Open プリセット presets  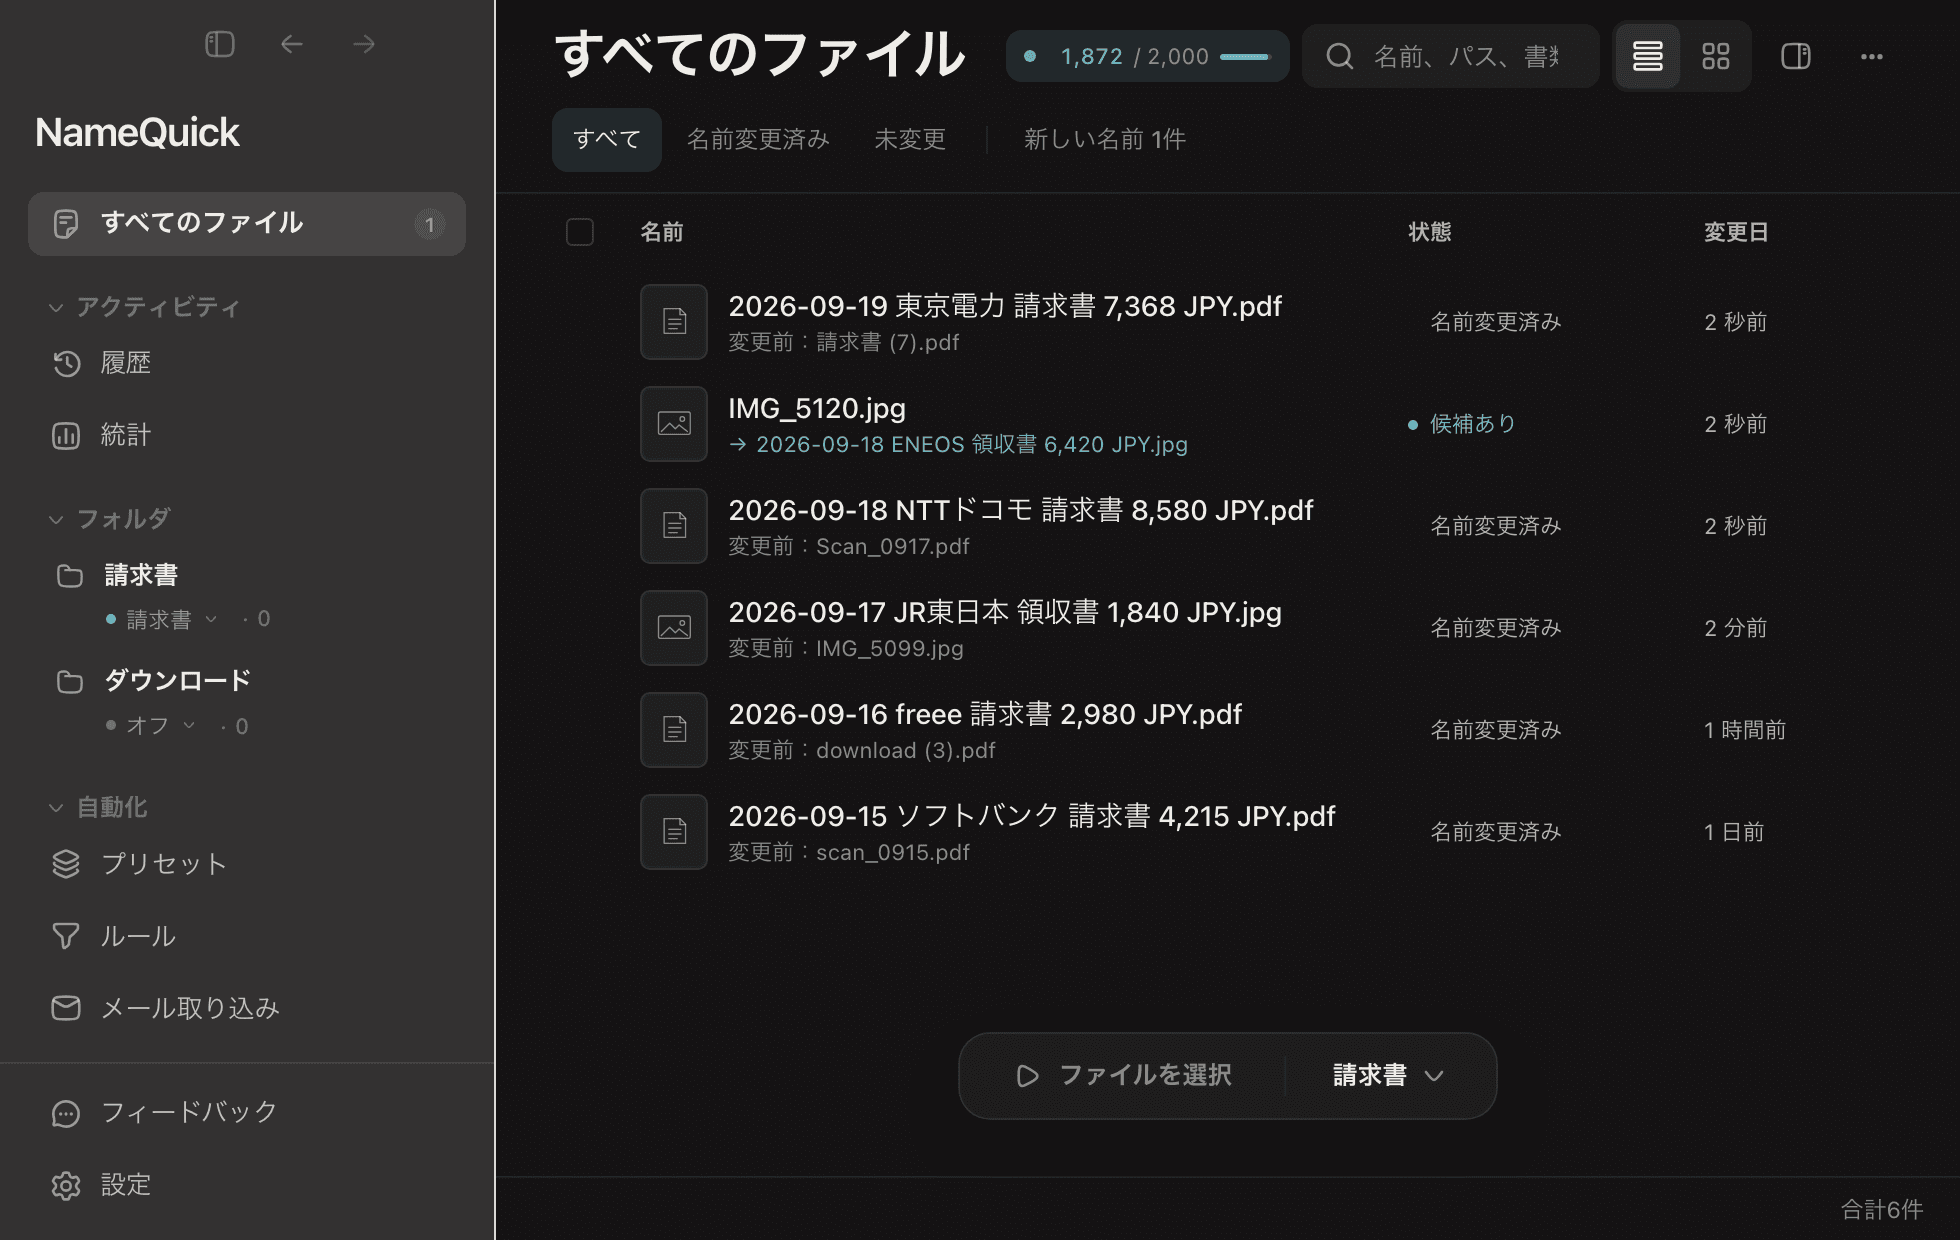[247, 864]
